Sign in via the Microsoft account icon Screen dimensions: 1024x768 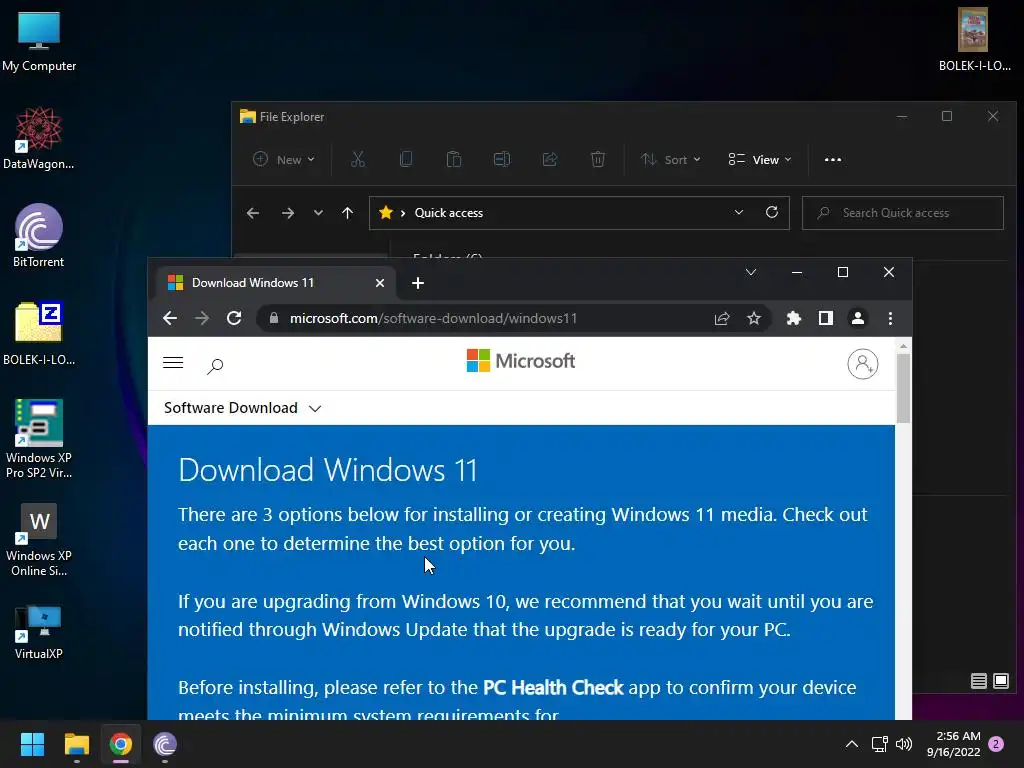[x=863, y=364]
